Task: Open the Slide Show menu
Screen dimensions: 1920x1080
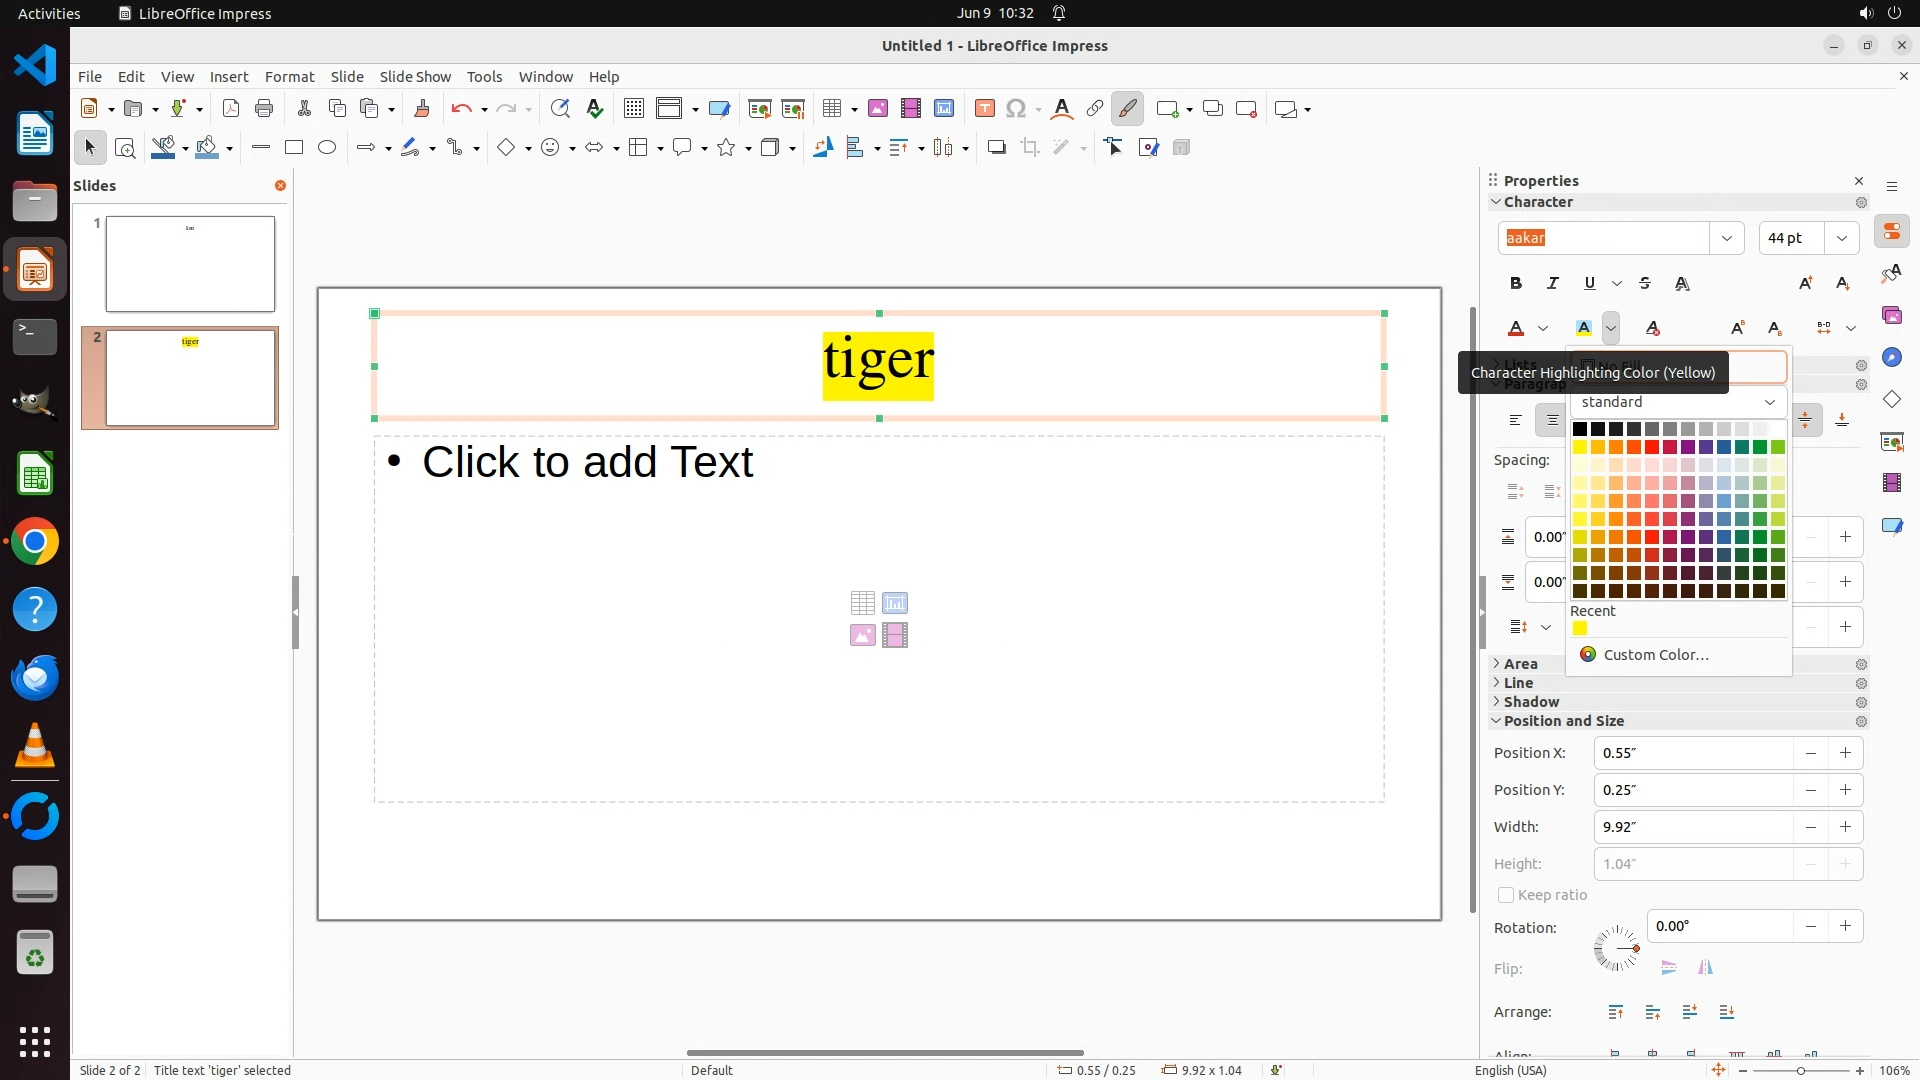Action: pos(415,77)
